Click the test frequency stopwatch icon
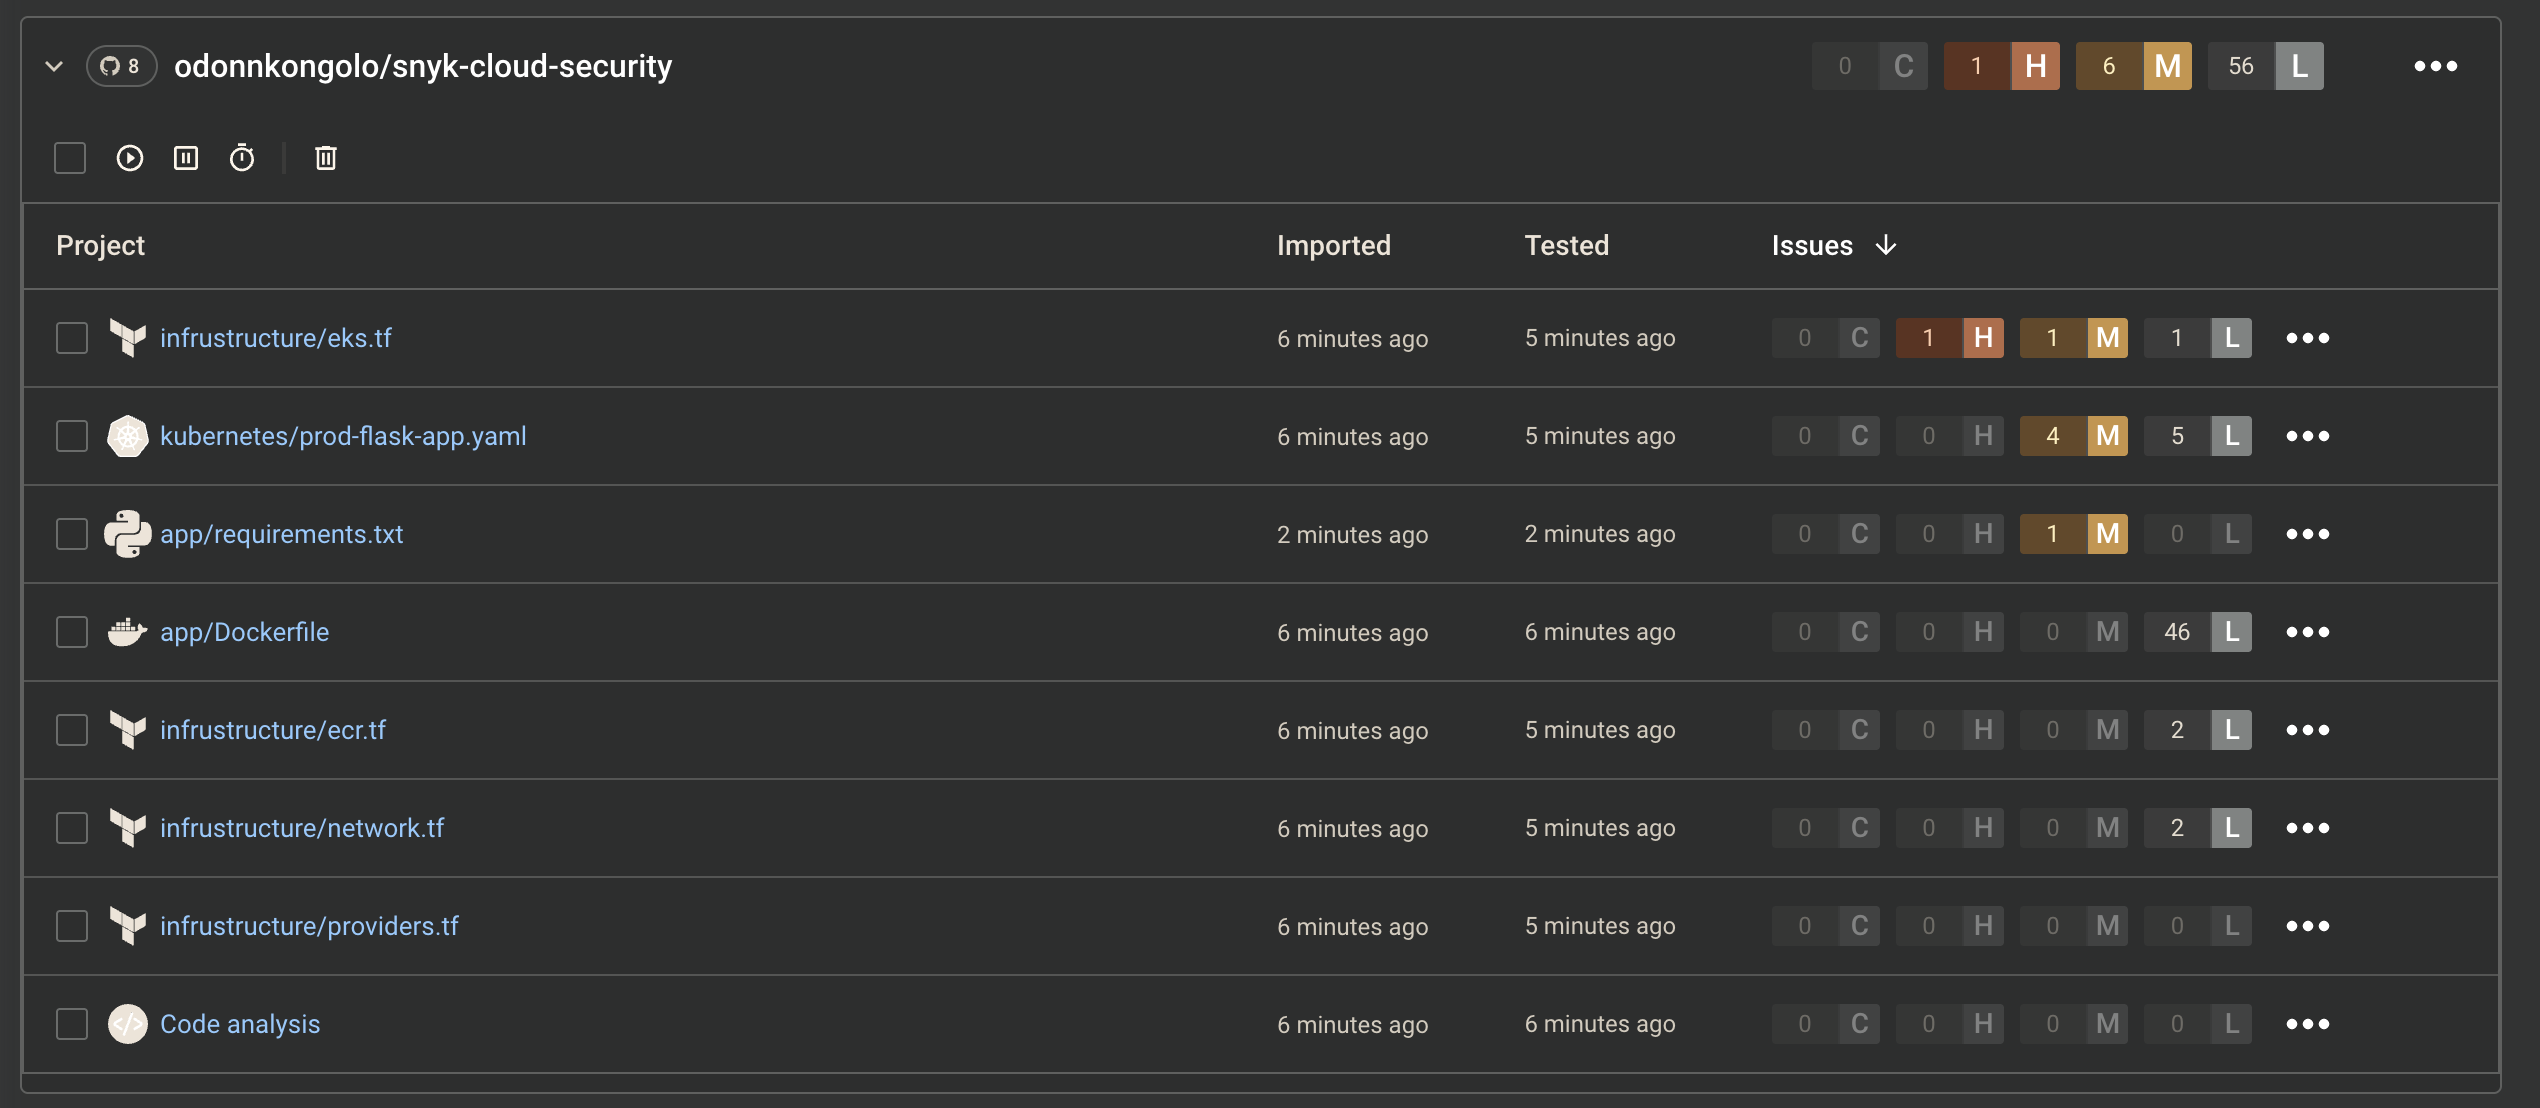 coord(242,158)
